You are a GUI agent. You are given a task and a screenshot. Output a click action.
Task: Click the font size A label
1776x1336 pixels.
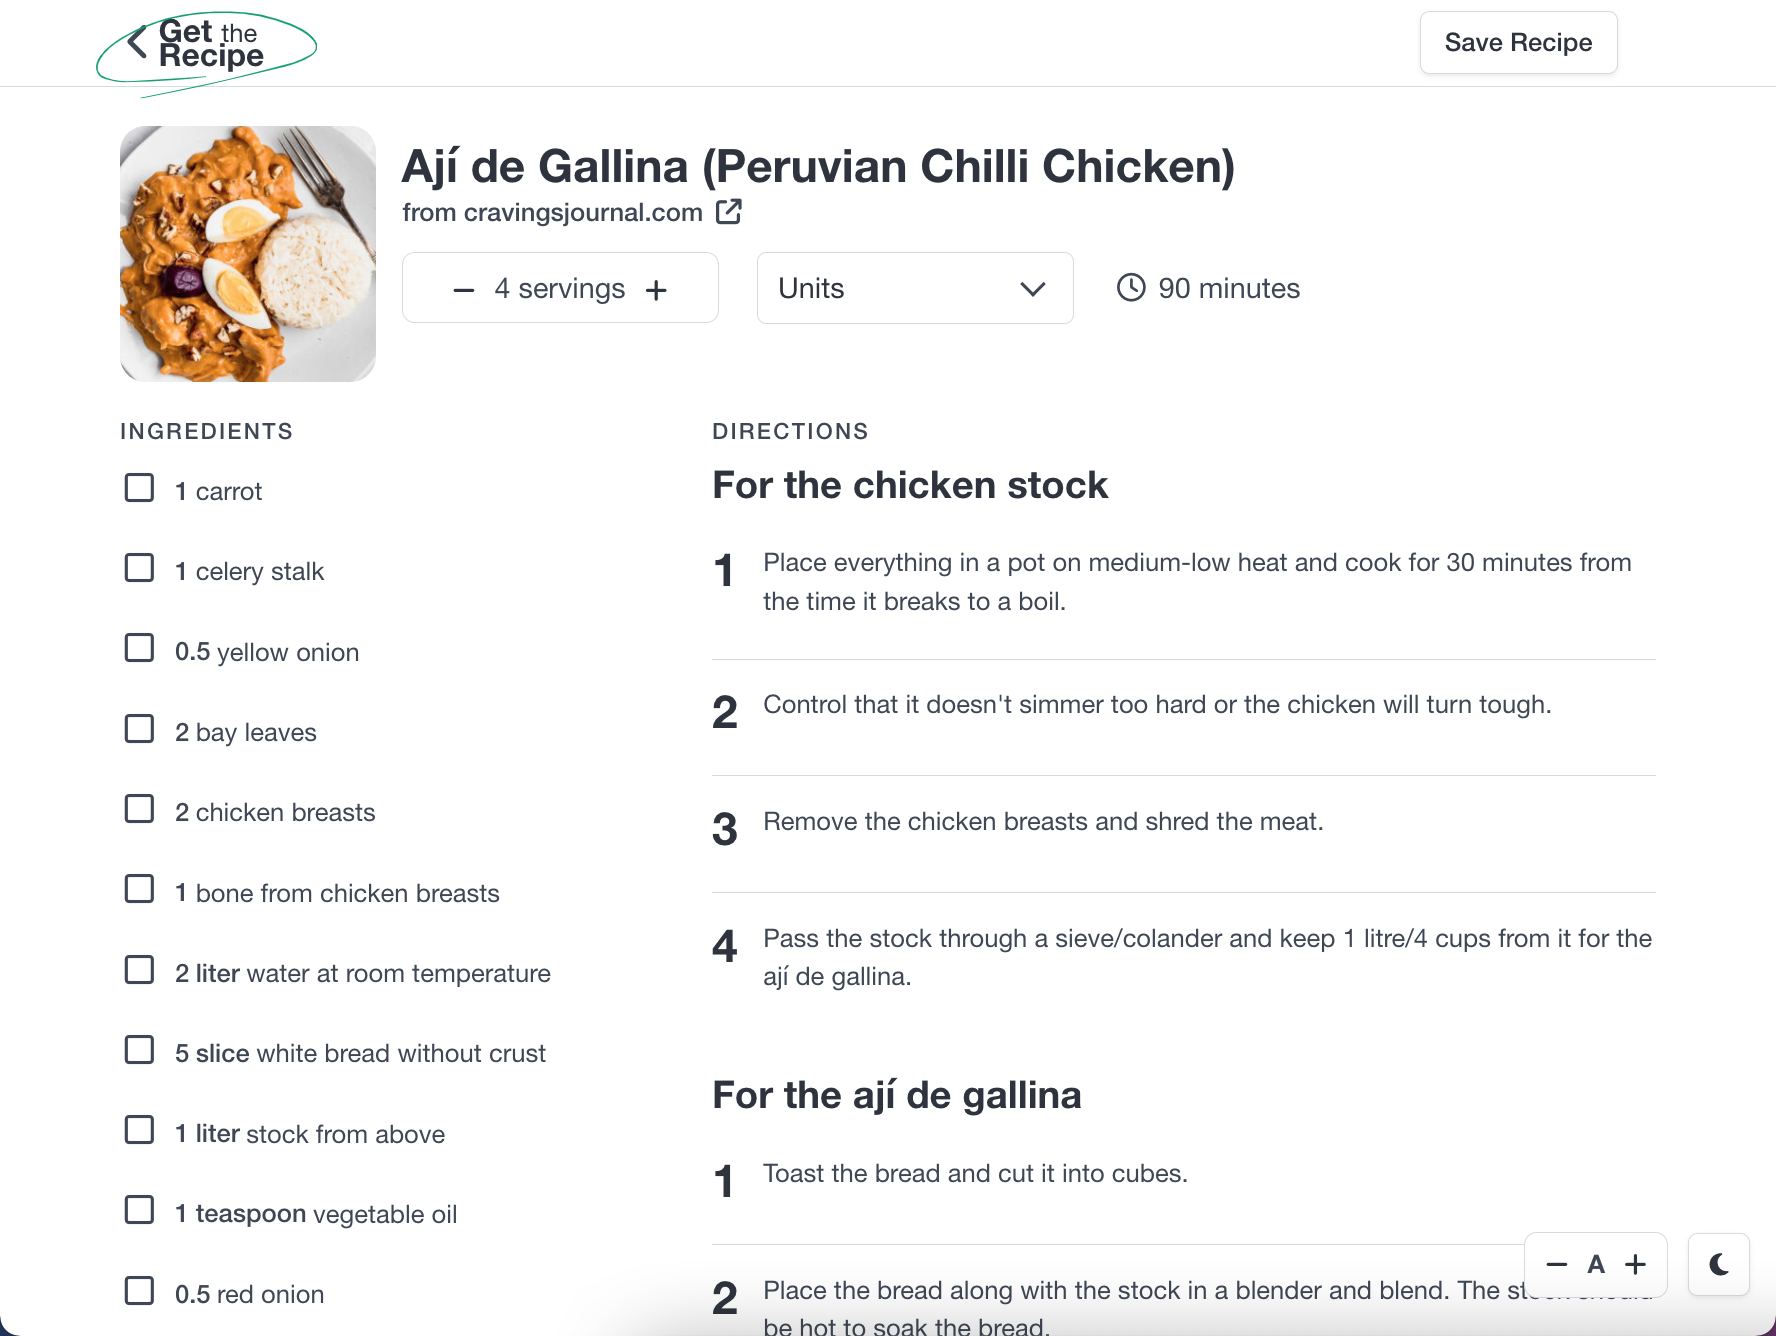tap(1596, 1264)
